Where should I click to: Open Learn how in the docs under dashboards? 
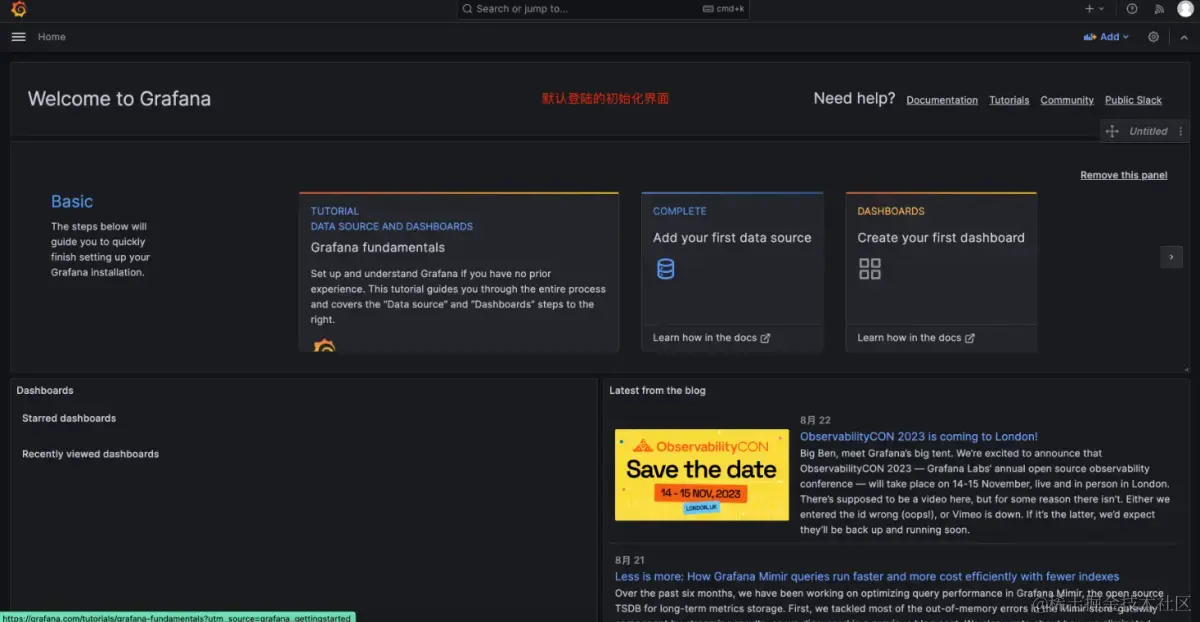click(x=915, y=338)
